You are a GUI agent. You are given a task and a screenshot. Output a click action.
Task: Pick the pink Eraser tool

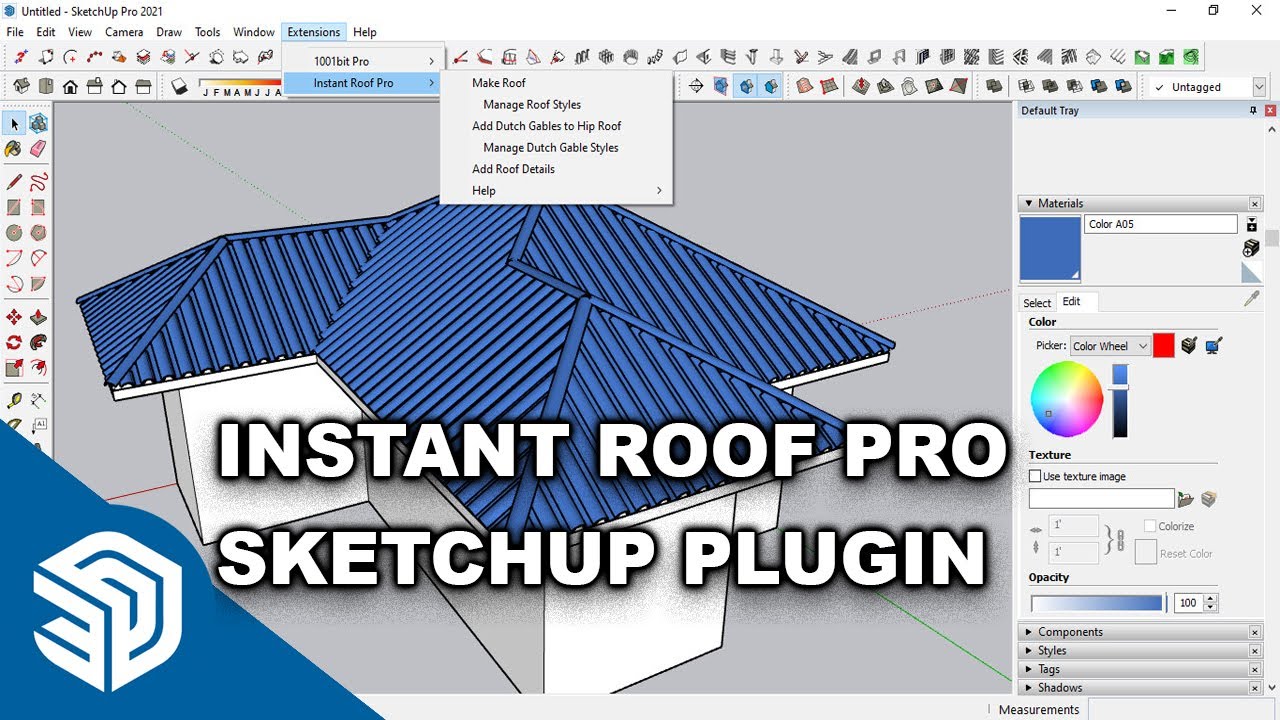pyautogui.click(x=38, y=149)
